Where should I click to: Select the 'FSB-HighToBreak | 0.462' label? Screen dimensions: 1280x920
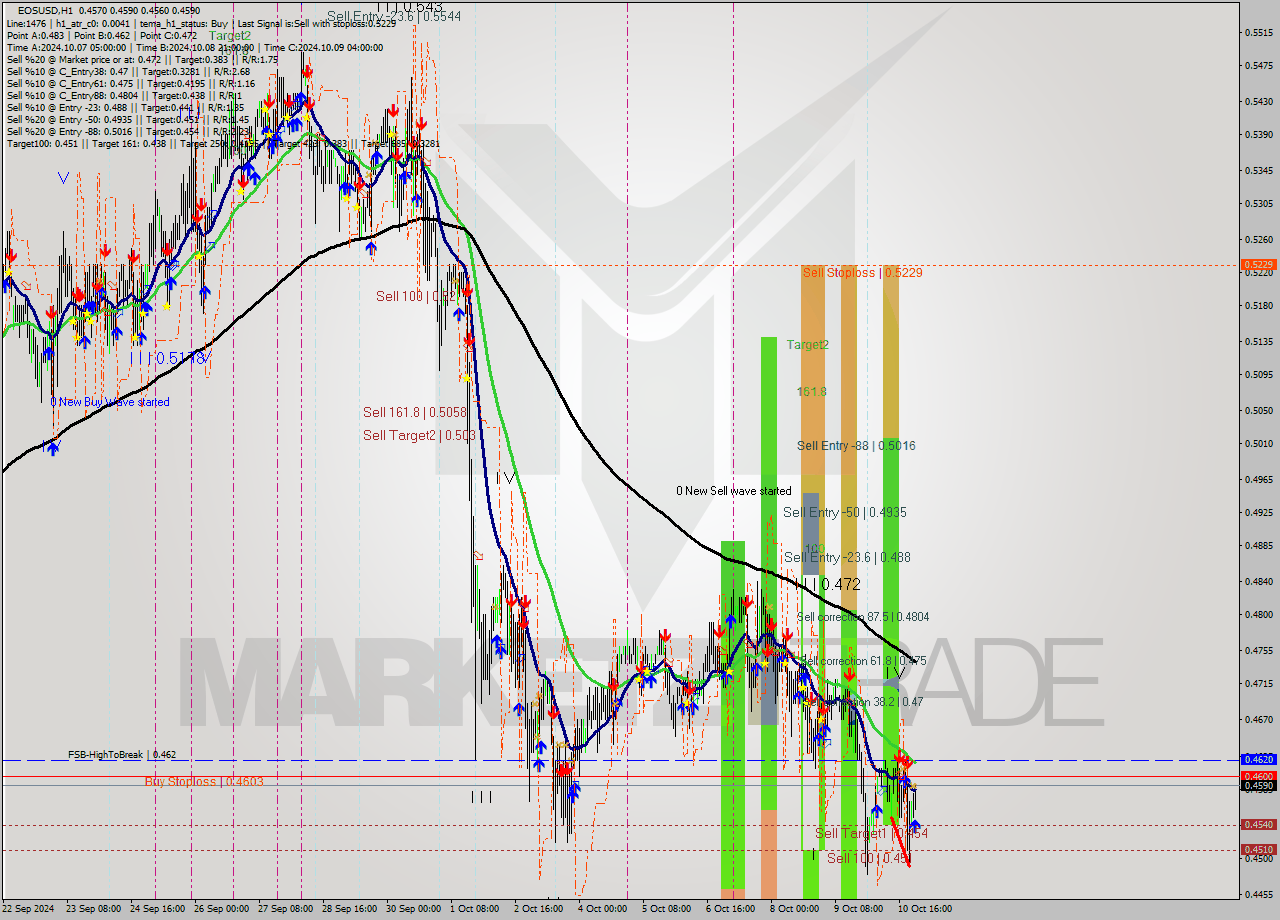tap(122, 754)
